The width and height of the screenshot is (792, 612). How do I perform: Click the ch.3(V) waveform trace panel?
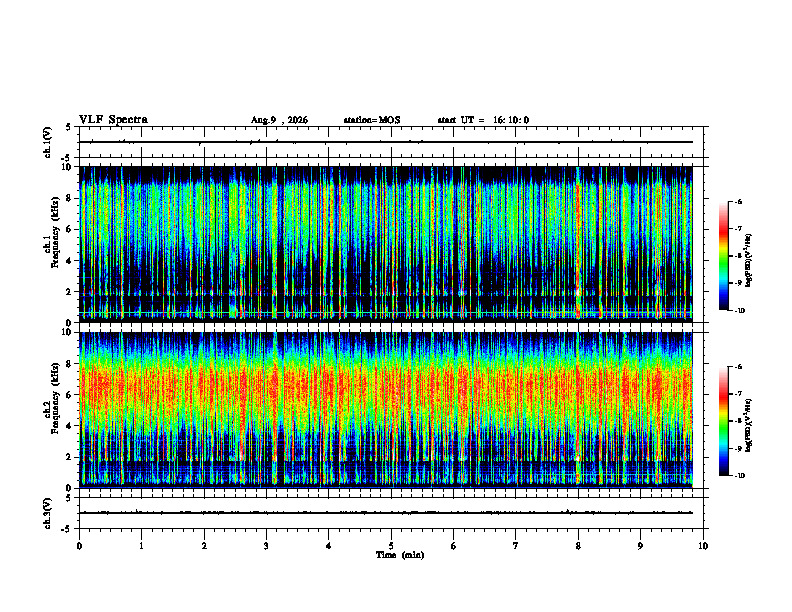point(391,513)
